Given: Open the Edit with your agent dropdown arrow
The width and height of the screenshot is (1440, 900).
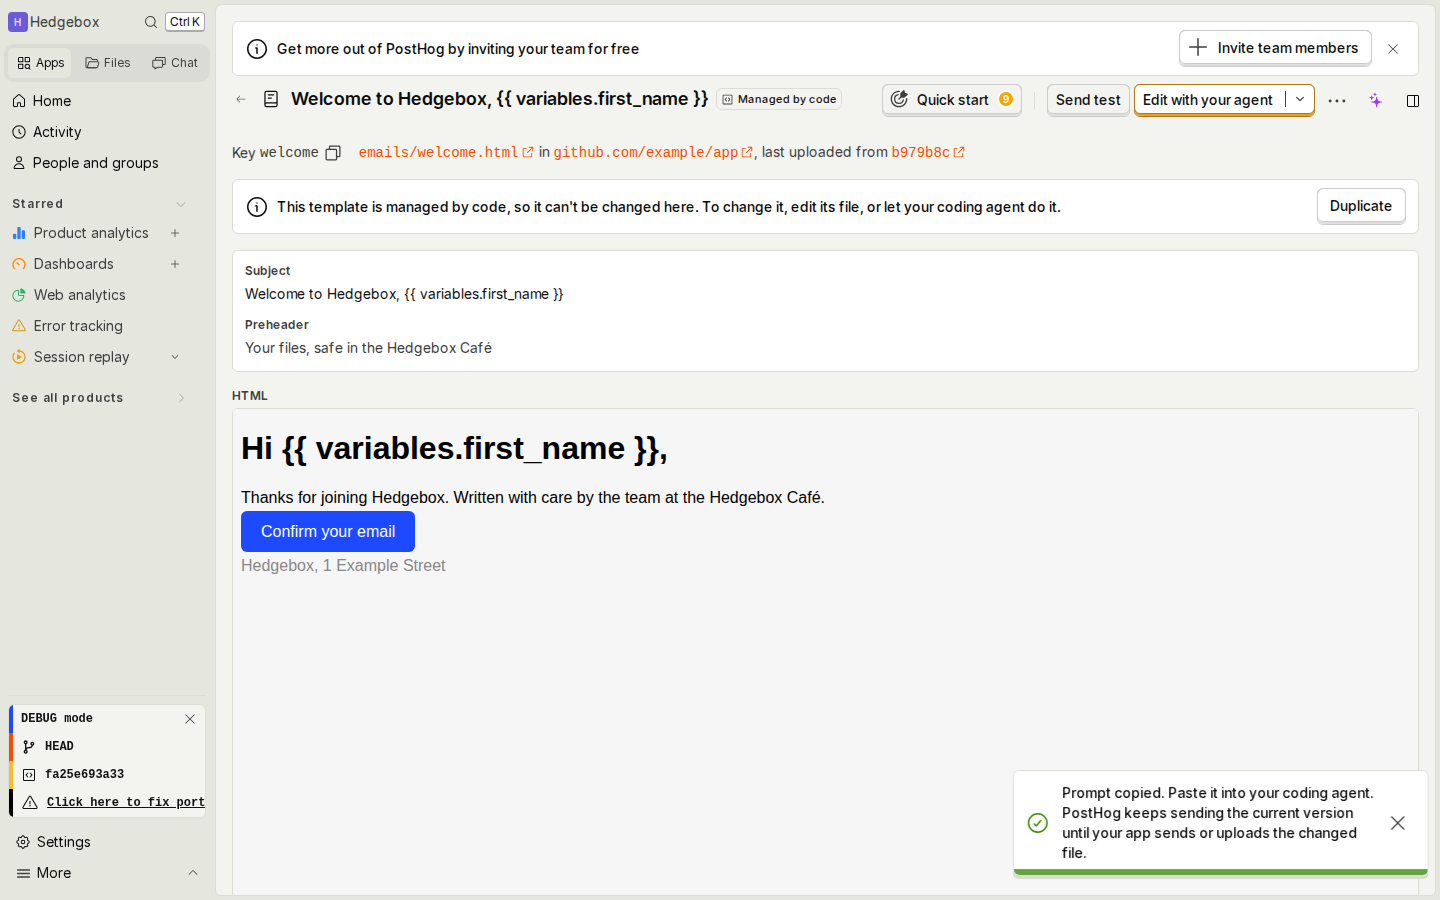Looking at the screenshot, I should tap(1300, 100).
